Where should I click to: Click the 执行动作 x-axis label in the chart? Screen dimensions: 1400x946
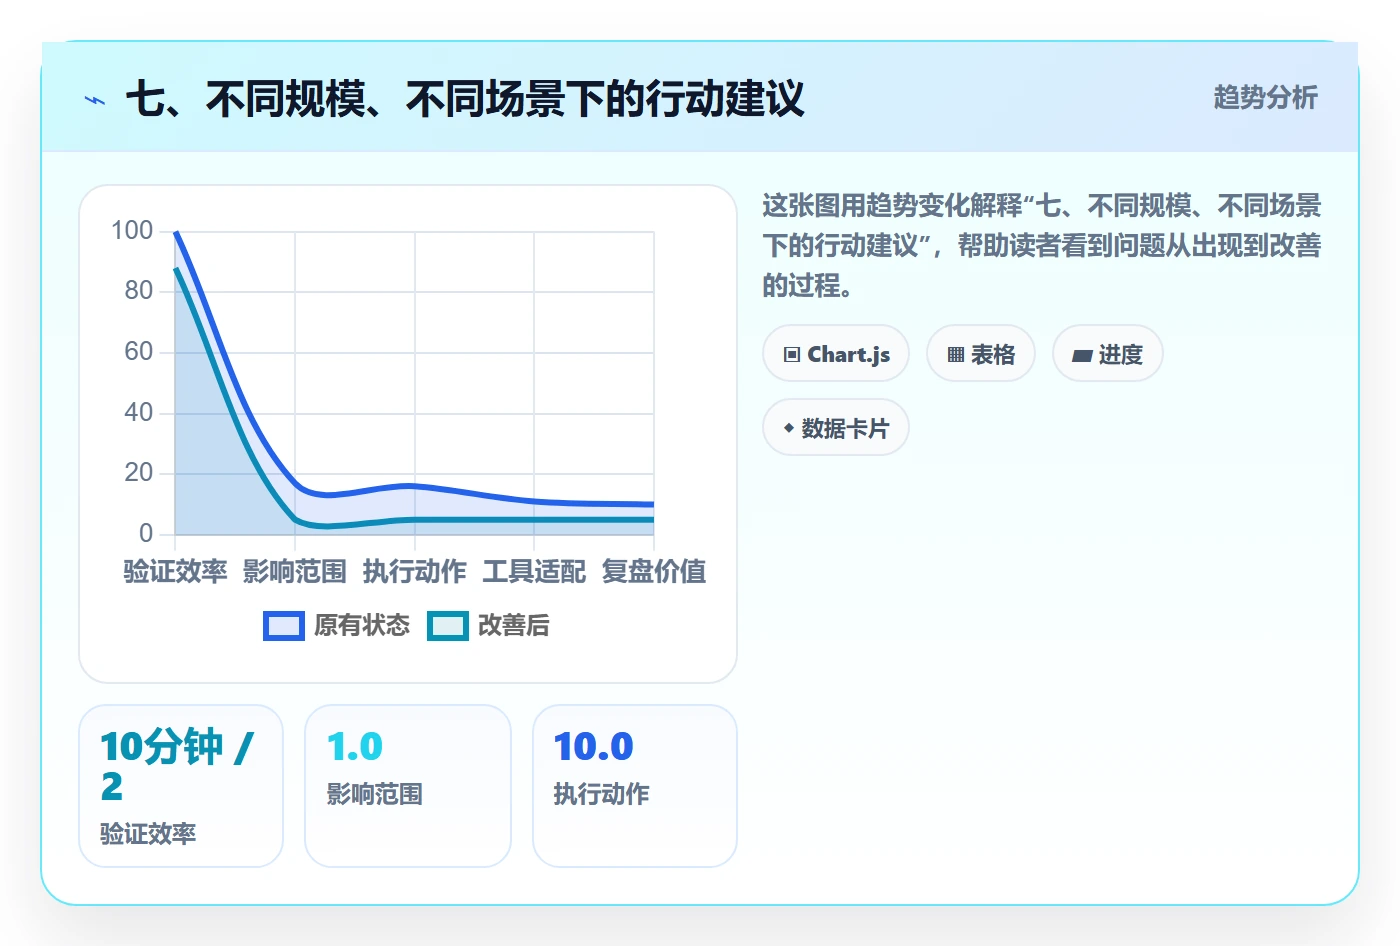[x=415, y=572]
